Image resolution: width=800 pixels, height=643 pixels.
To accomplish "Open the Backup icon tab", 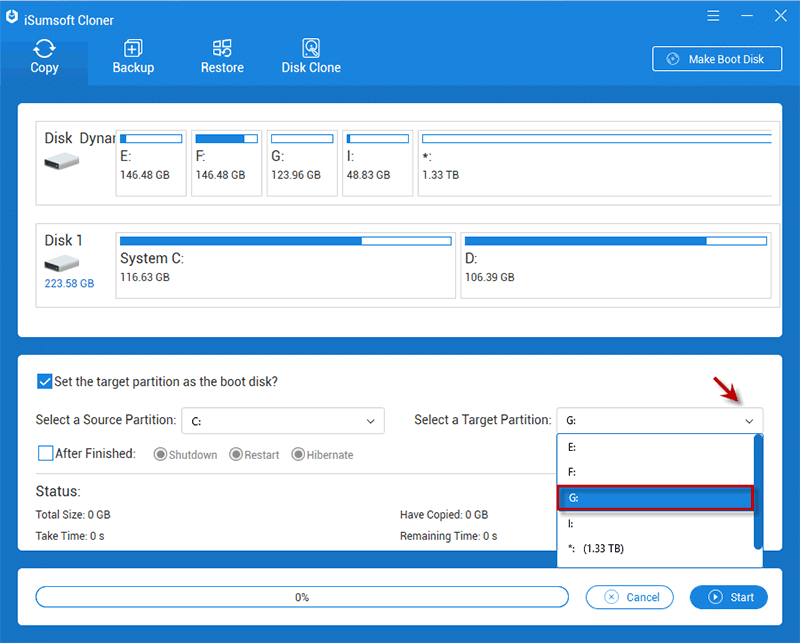I will click(x=133, y=49).
